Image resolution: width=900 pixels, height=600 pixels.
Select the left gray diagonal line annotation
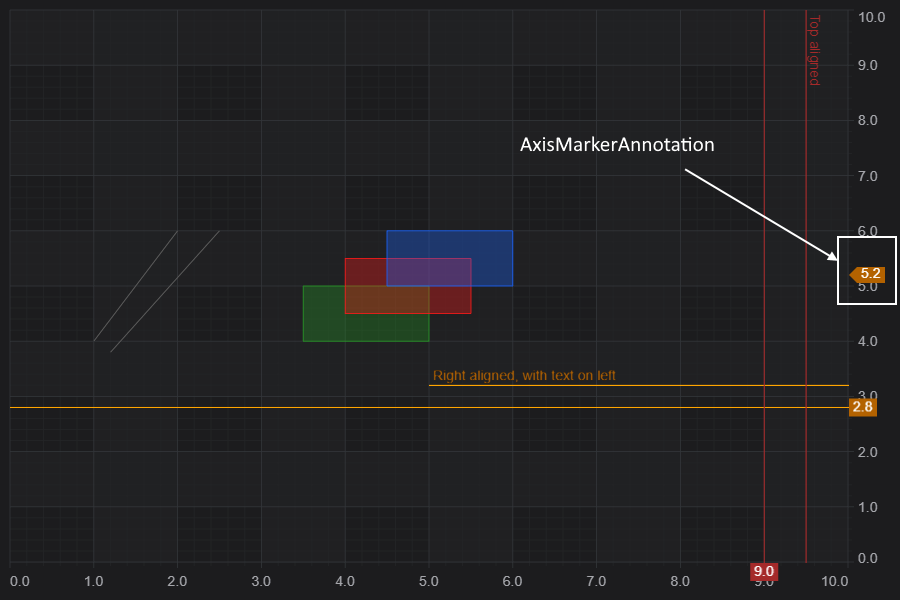135,286
